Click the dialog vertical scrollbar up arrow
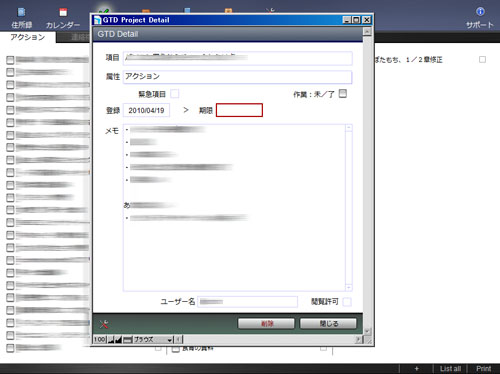The height and width of the screenshot is (374, 500). tap(367, 32)
